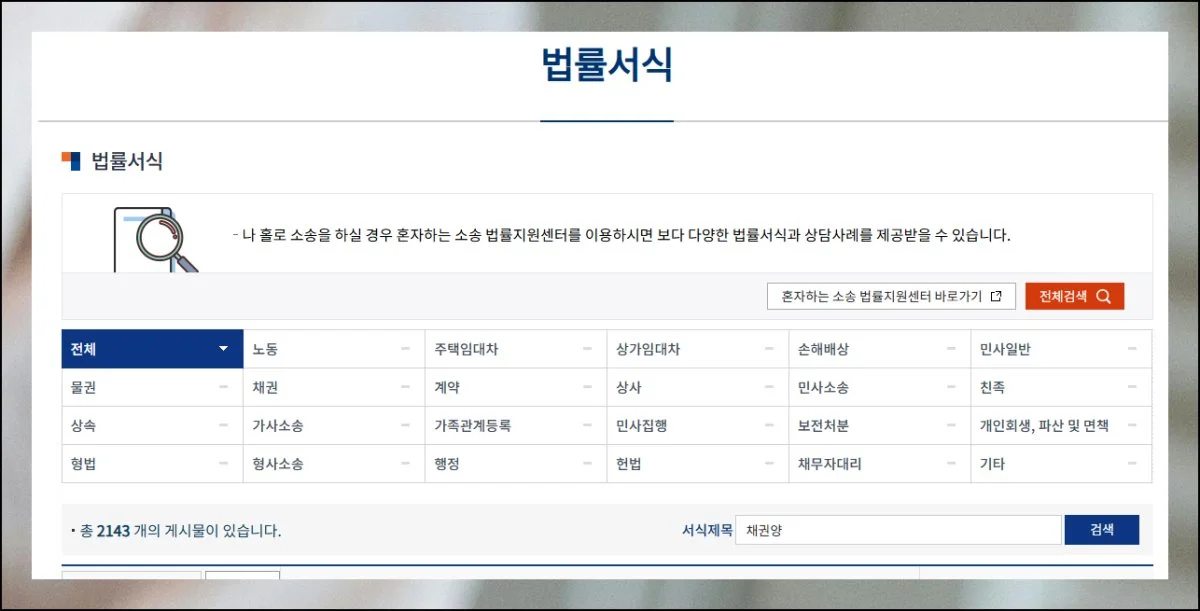This screenshot has width=1200, height=611.
Task: Open 혼자하는 소송 법률지원센터 바로가기 link
Action: coord(891,297)
